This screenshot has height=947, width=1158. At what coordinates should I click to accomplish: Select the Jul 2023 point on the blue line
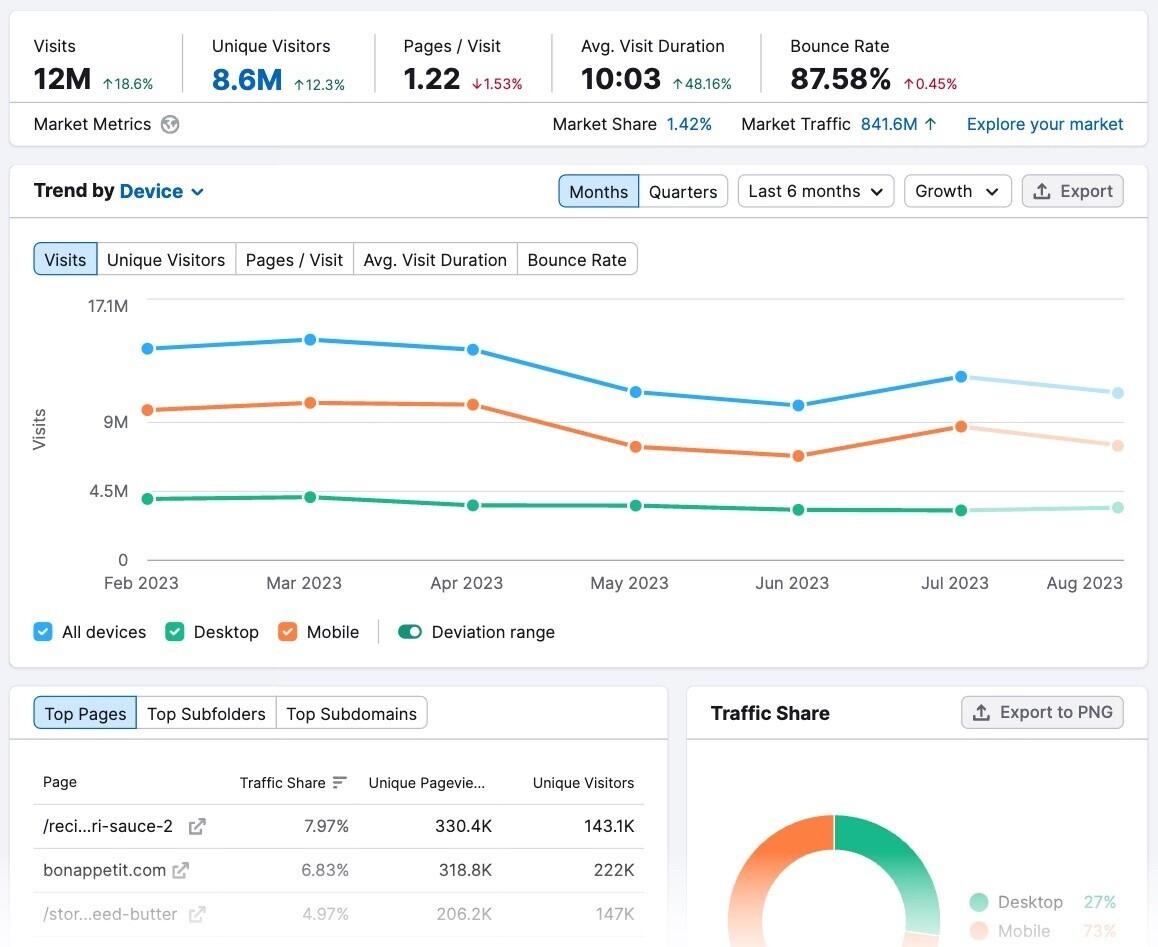click(x=960, y=377)
